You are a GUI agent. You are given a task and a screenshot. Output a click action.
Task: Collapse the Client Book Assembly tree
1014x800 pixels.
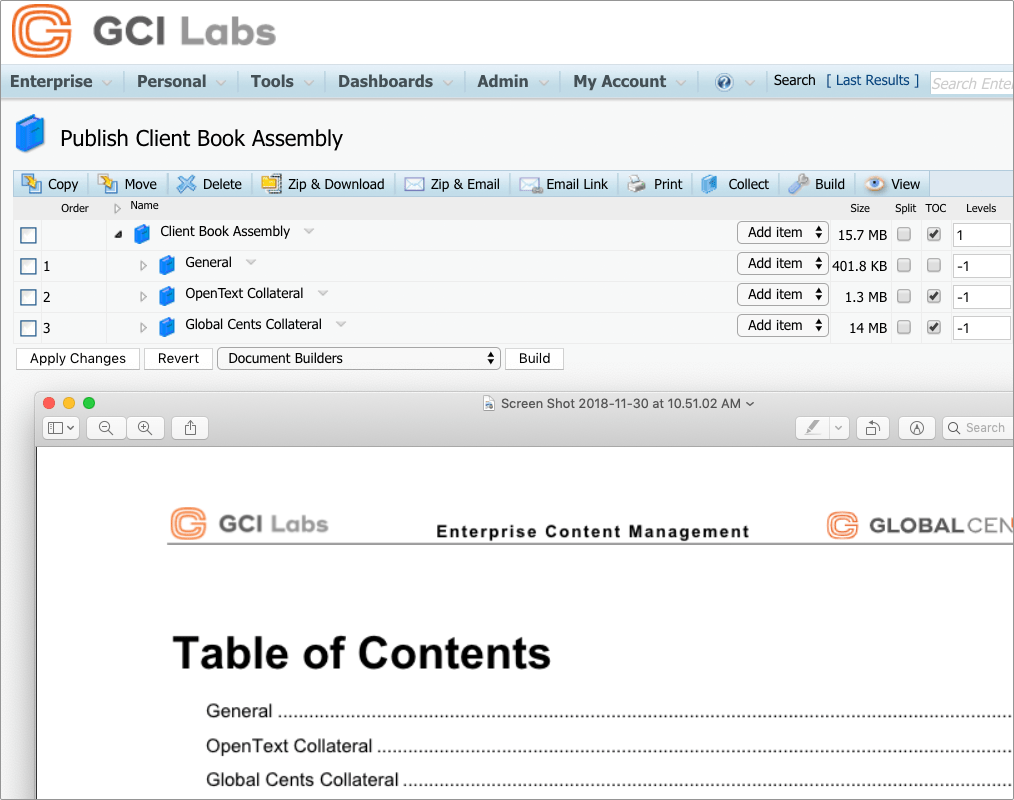[118, 234]
